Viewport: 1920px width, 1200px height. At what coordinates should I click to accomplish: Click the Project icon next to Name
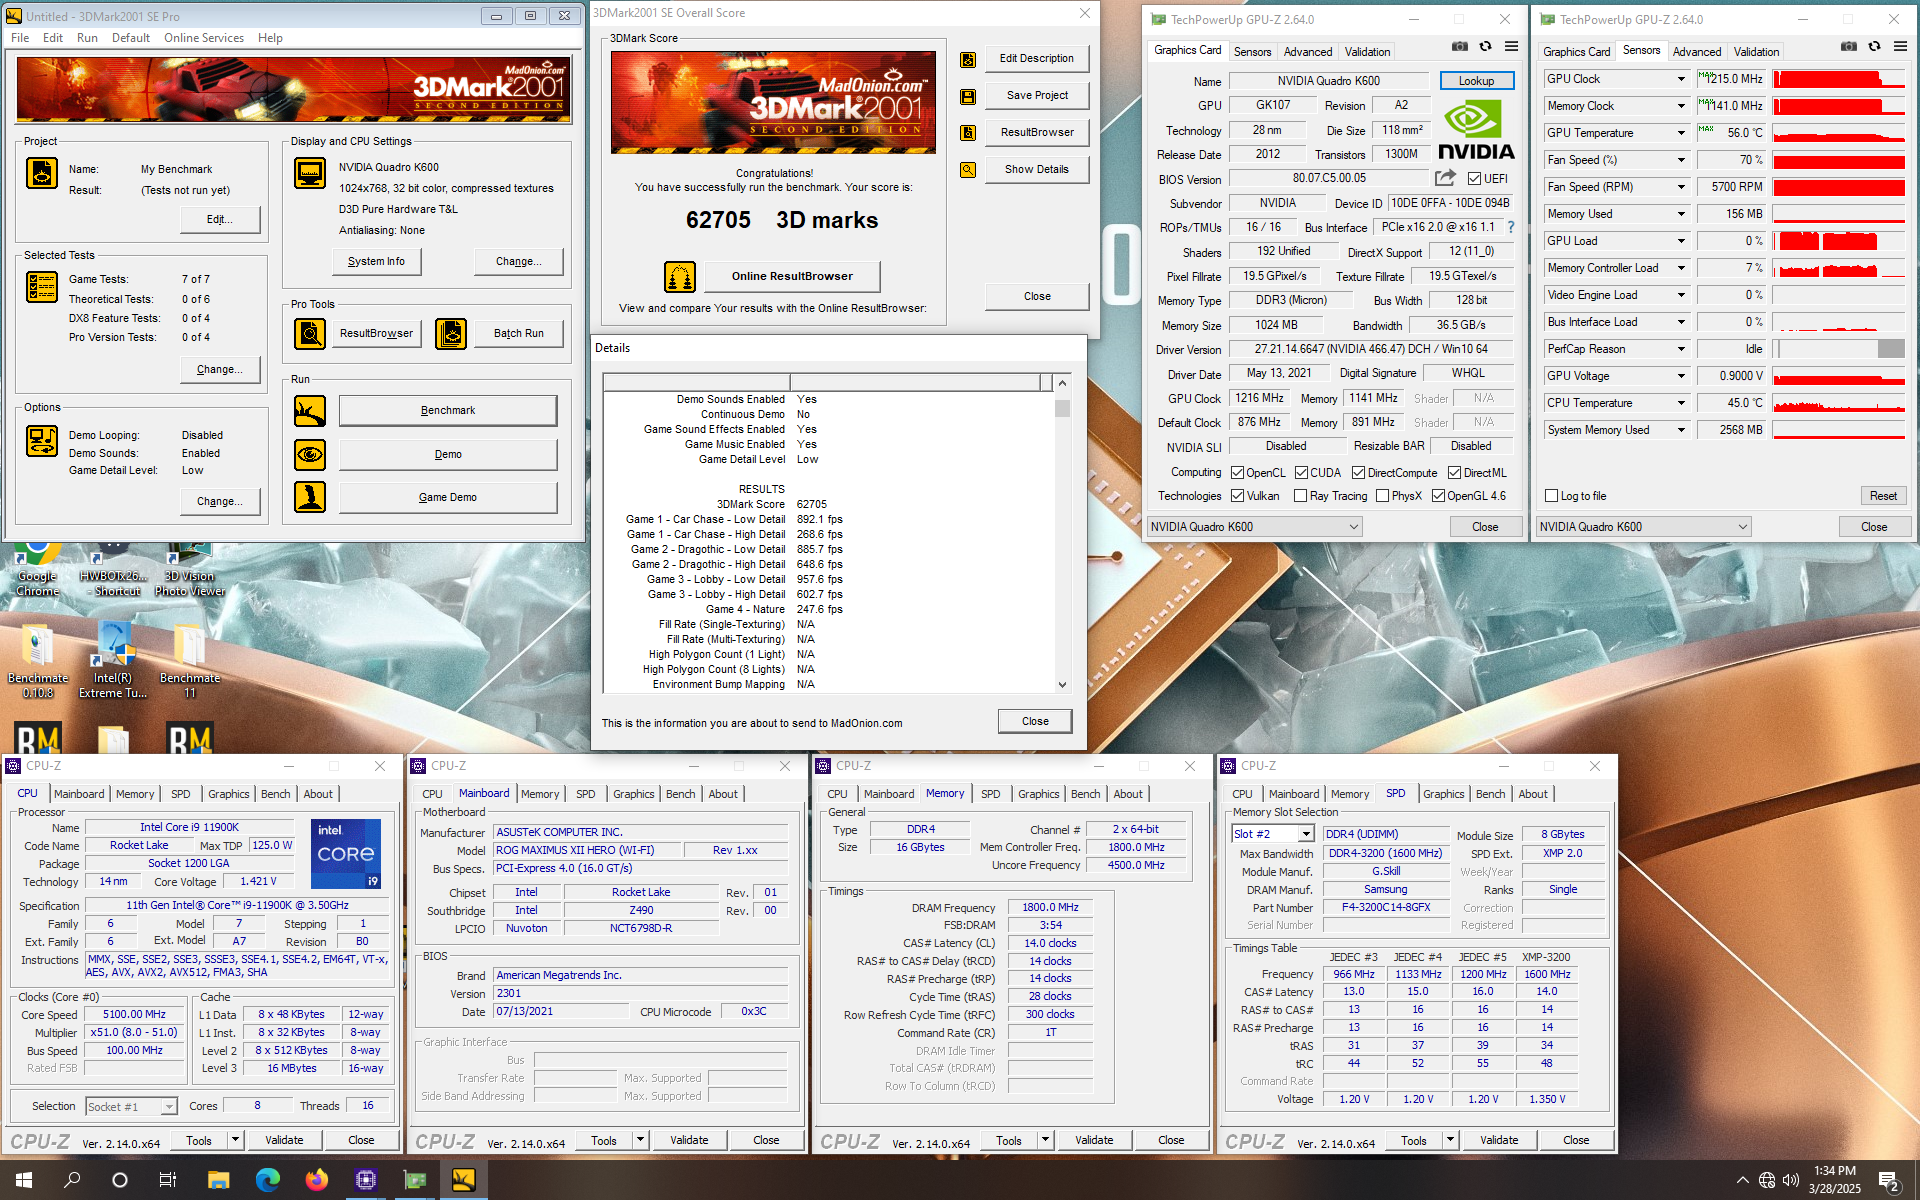pos(42,172)
